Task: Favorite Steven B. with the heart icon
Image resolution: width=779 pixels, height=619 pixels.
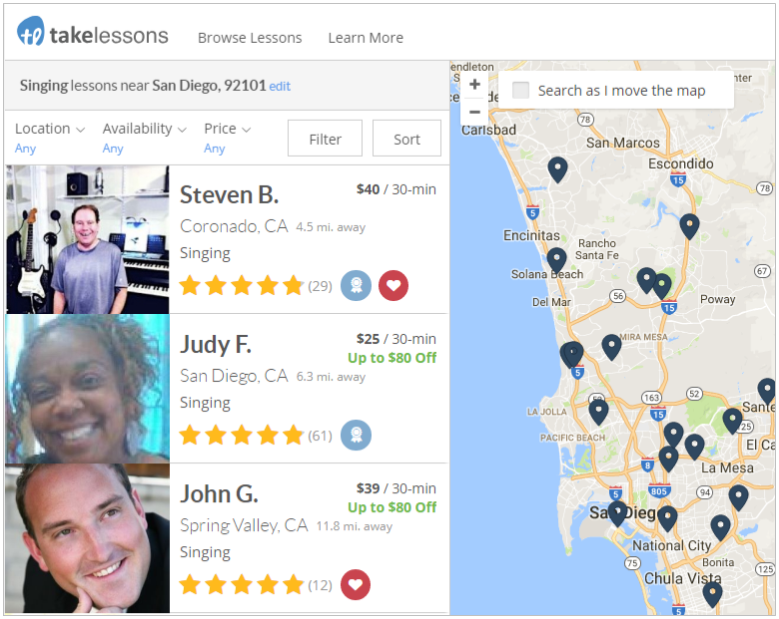Action: tap(393, 286)
